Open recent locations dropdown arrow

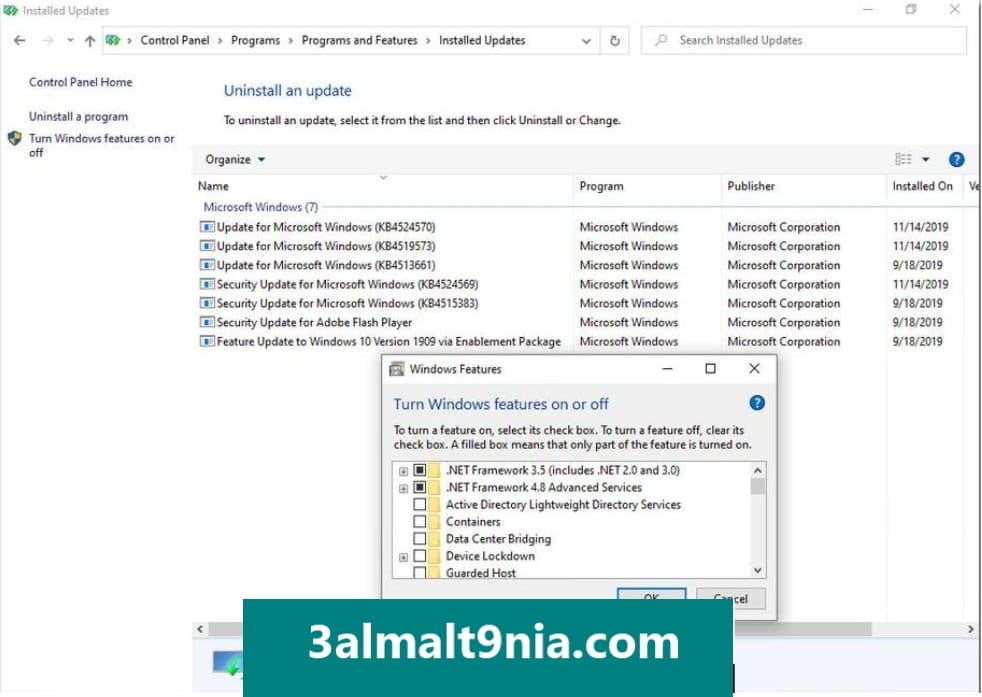[x=70, y=41]
